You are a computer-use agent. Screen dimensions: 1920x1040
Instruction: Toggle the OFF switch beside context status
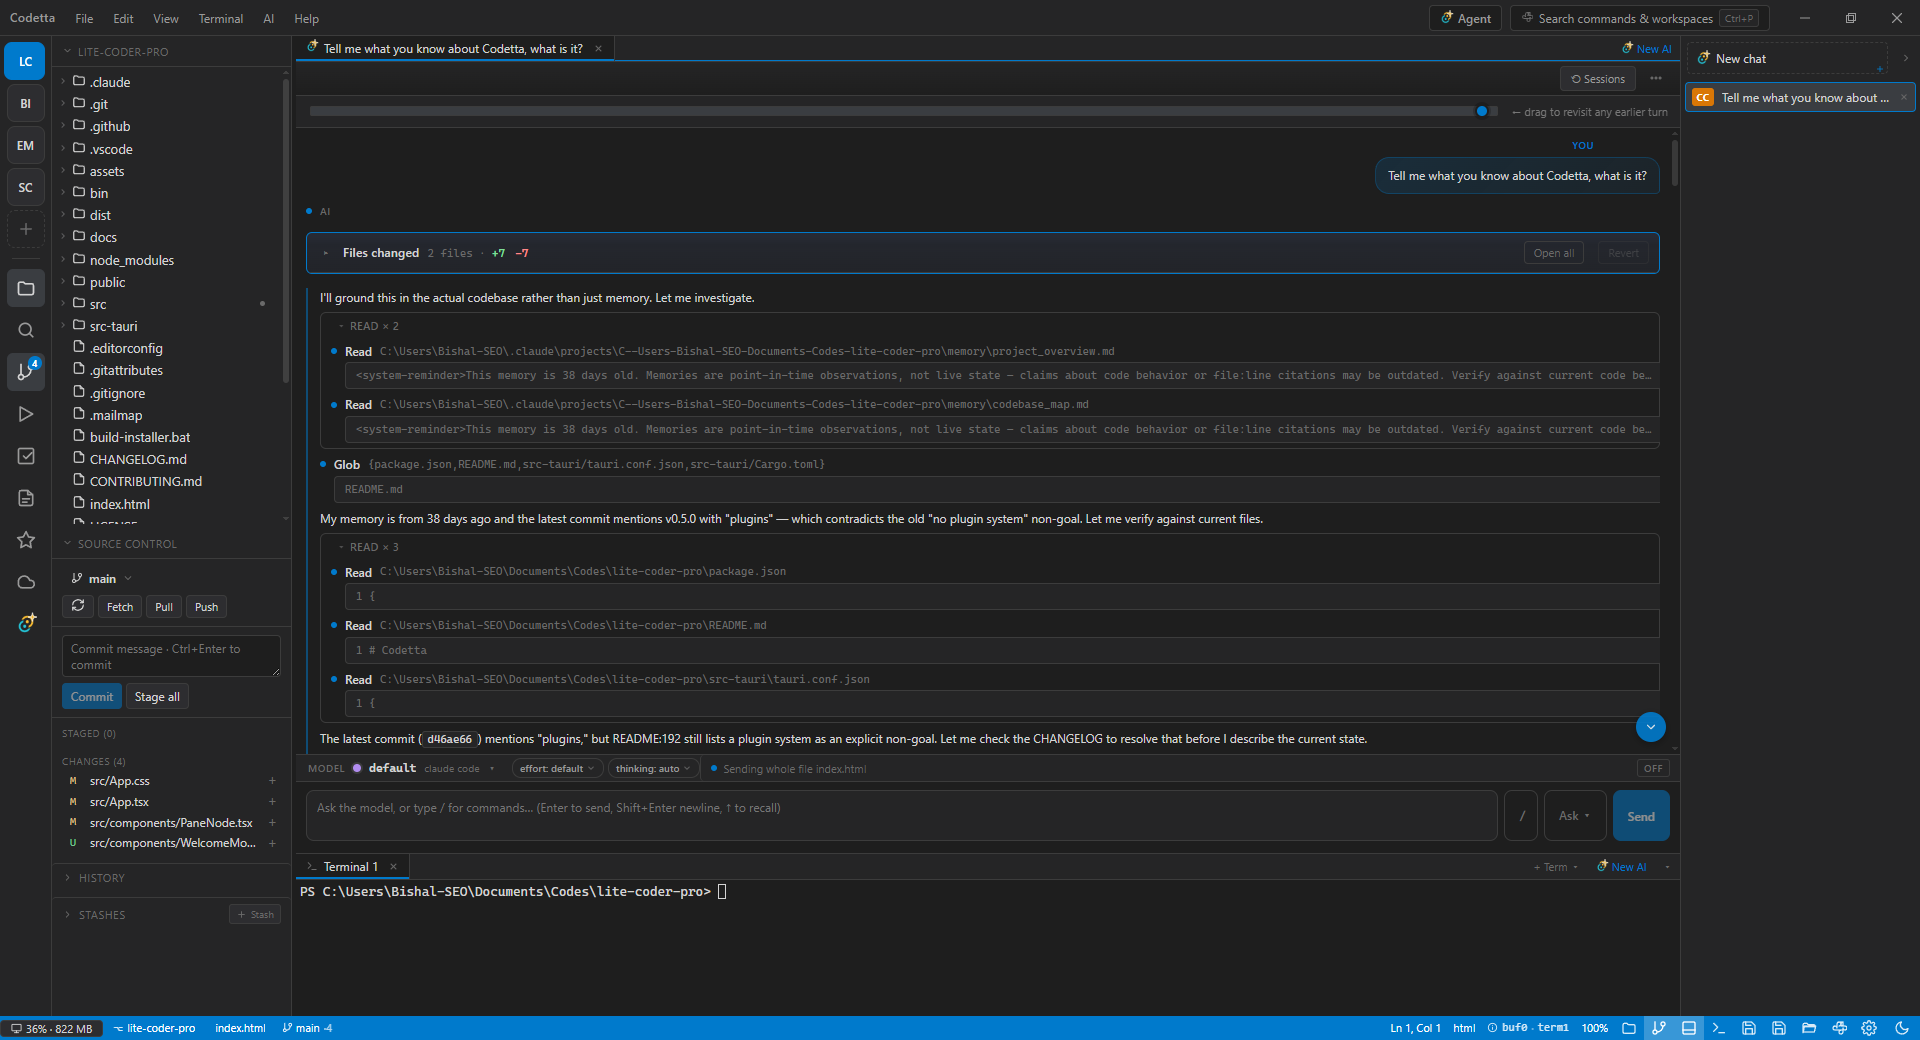[x=1653, y=768]
